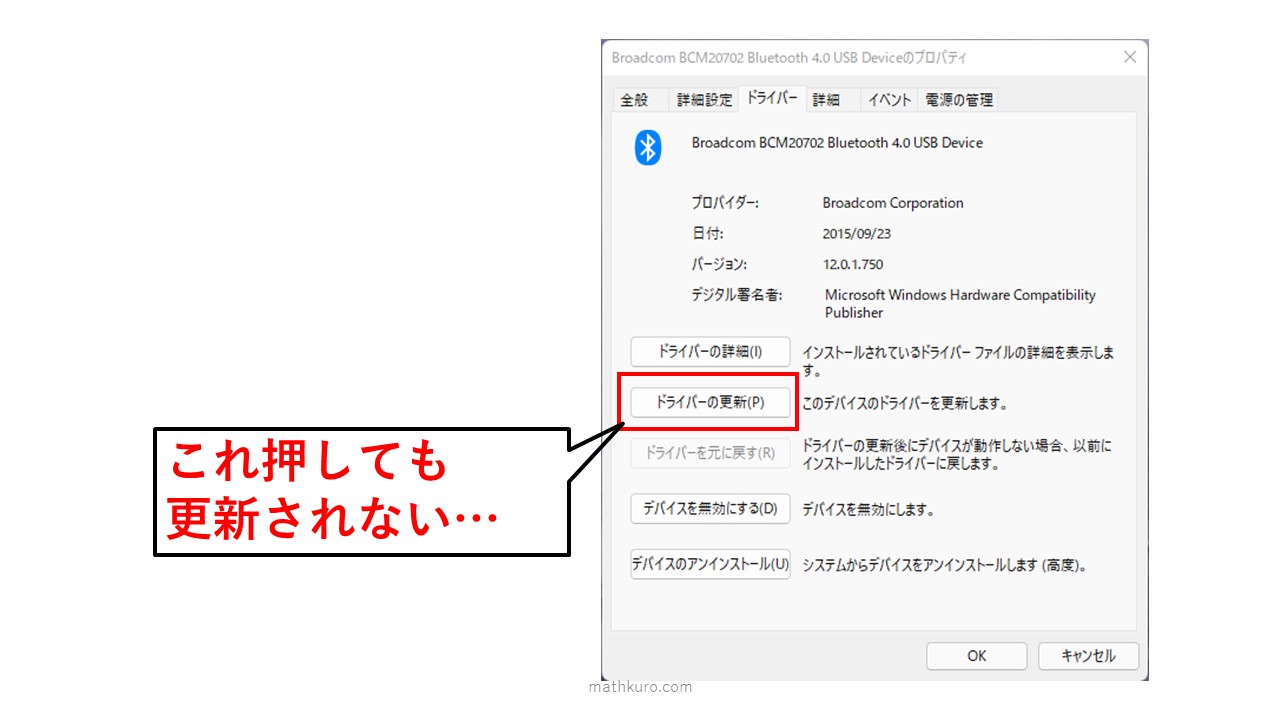Click the version value 12.0.1.750

pos(853,265)
